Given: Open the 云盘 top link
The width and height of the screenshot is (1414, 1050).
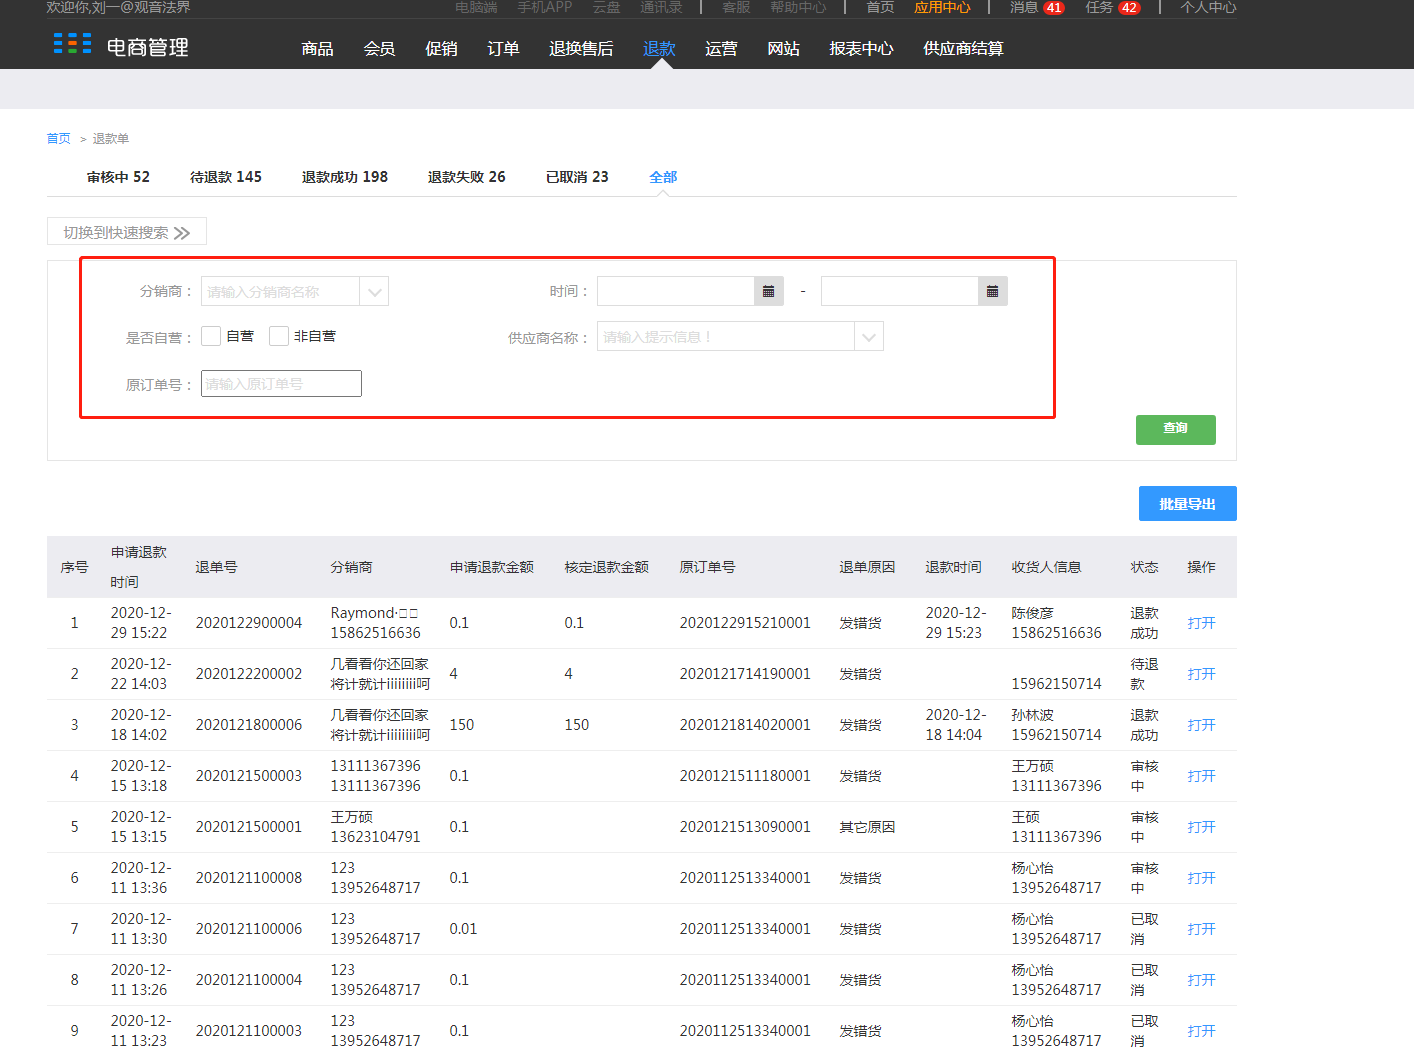Looking at the screenshot, I should tap(606, 7).
